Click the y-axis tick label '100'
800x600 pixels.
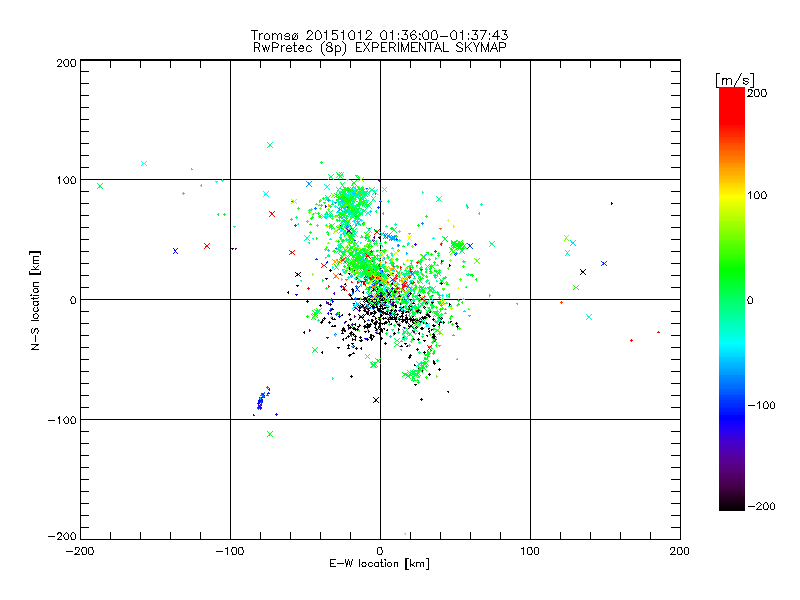click(x=66, y=180)
